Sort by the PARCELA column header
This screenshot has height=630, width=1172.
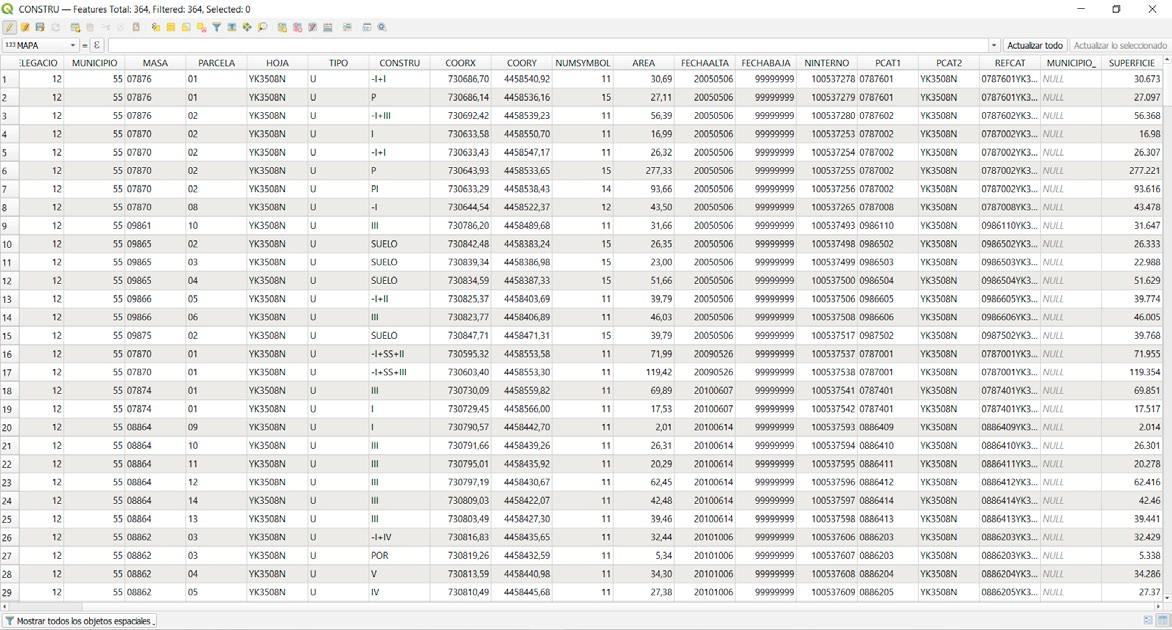coord(216,63)
